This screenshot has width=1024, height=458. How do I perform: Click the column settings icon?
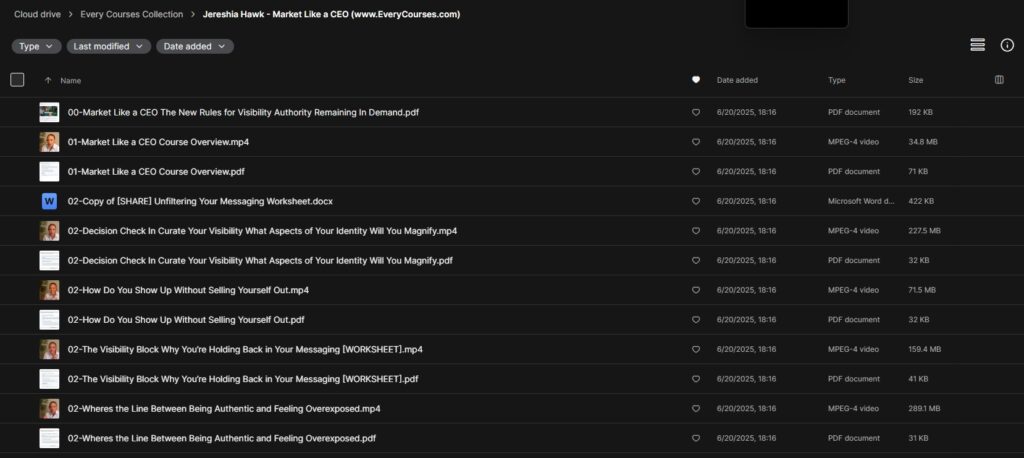point(999,80)
